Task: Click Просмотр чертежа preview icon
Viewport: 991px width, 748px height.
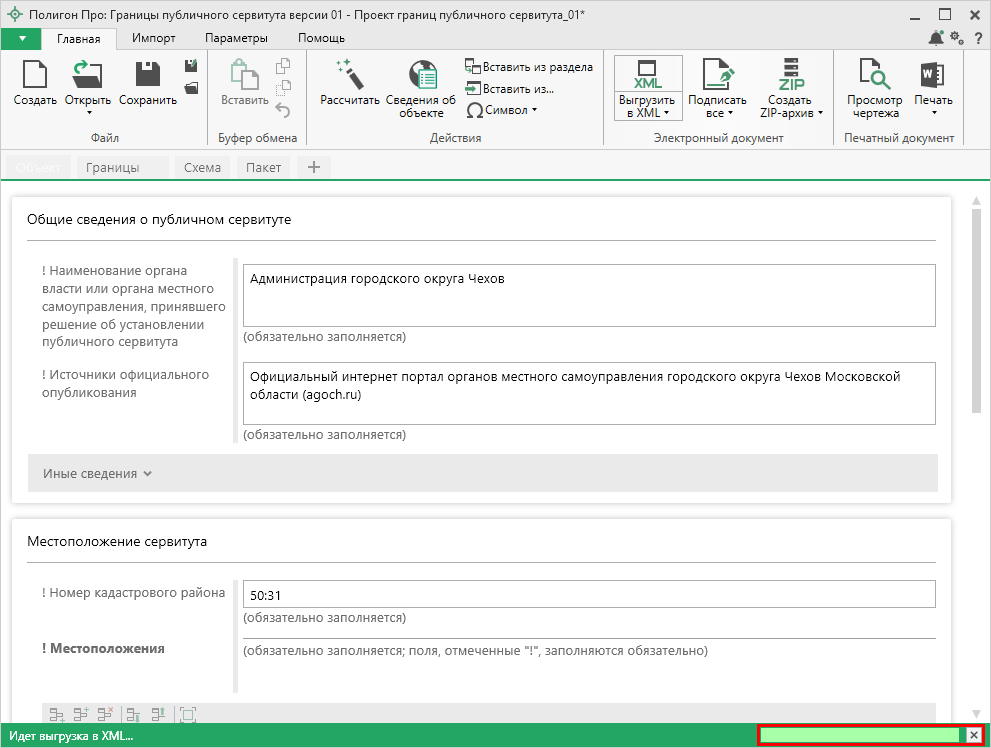Action: coord(873,76)
